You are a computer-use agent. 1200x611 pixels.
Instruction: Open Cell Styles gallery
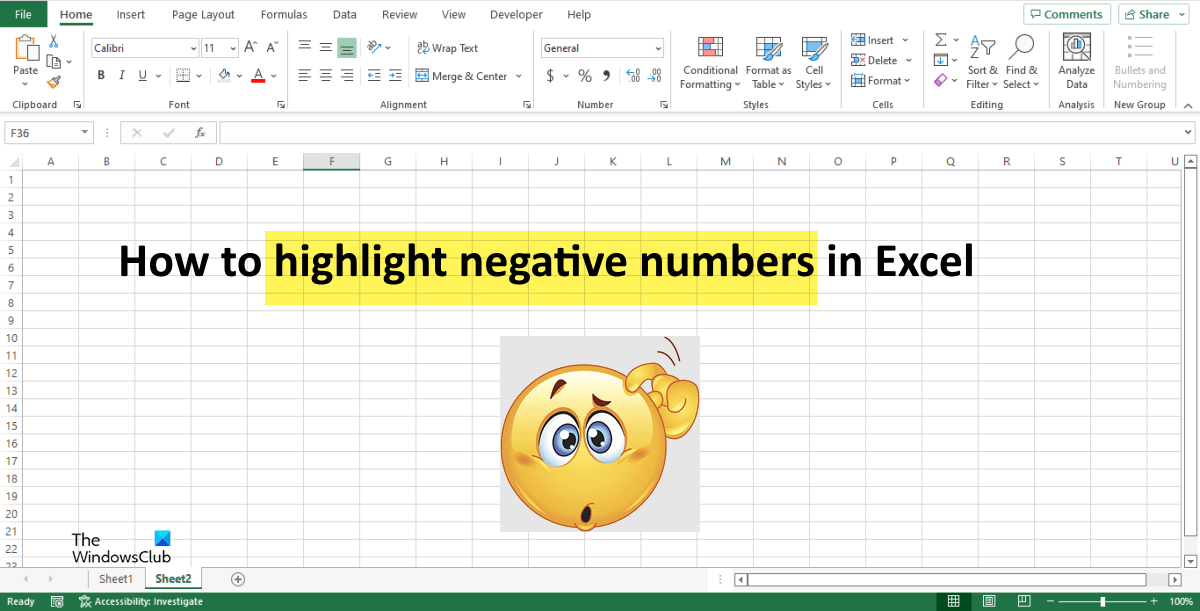coord(814,62)
